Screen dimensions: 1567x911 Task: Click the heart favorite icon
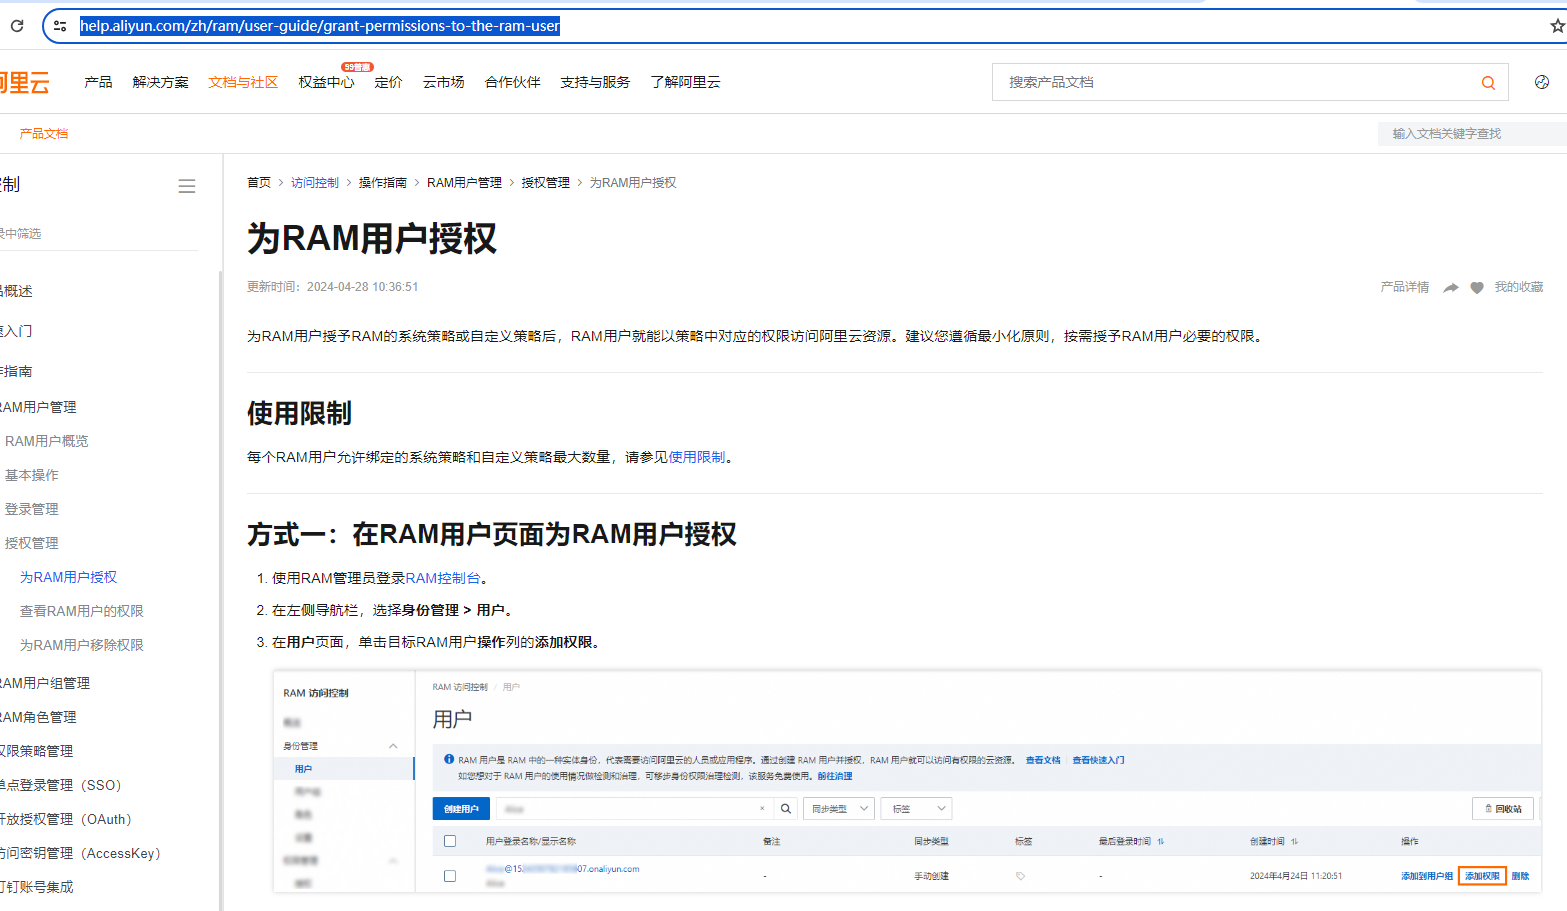[x=1477, y=288]
